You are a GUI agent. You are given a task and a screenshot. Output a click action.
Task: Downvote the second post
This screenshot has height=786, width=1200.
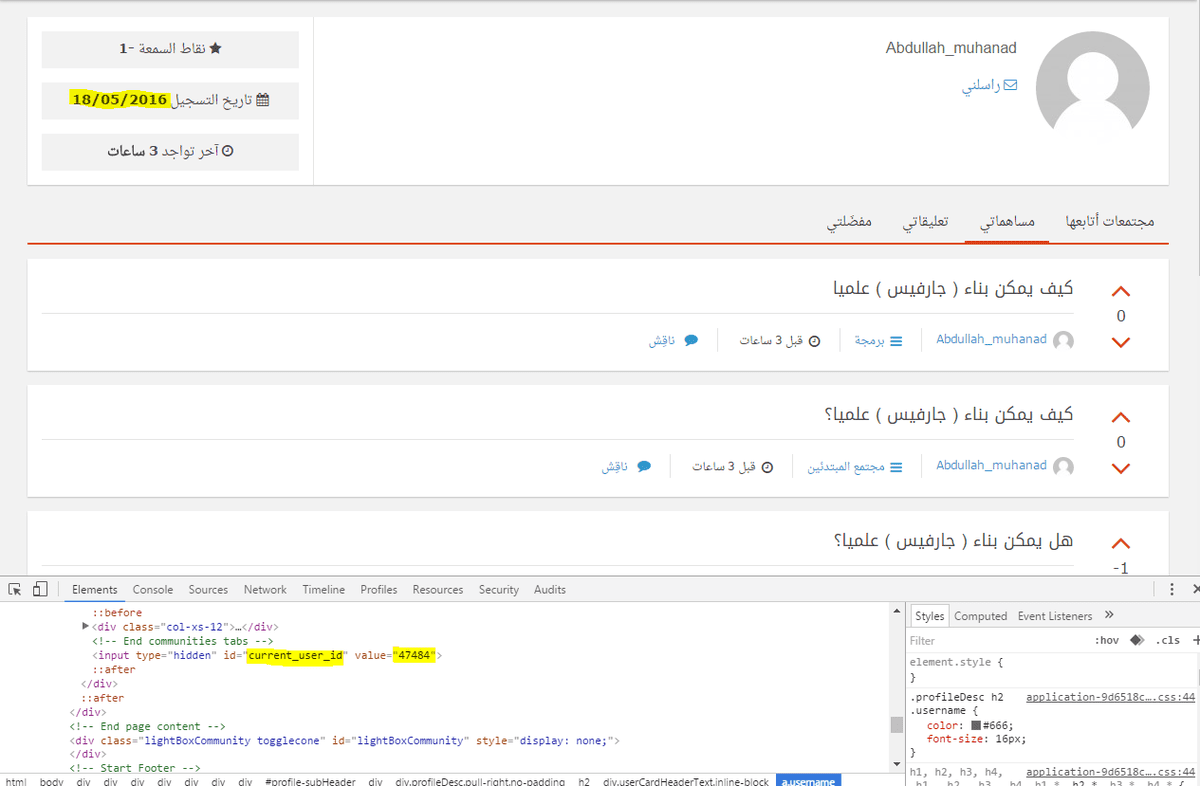(x=1121, y=468)
